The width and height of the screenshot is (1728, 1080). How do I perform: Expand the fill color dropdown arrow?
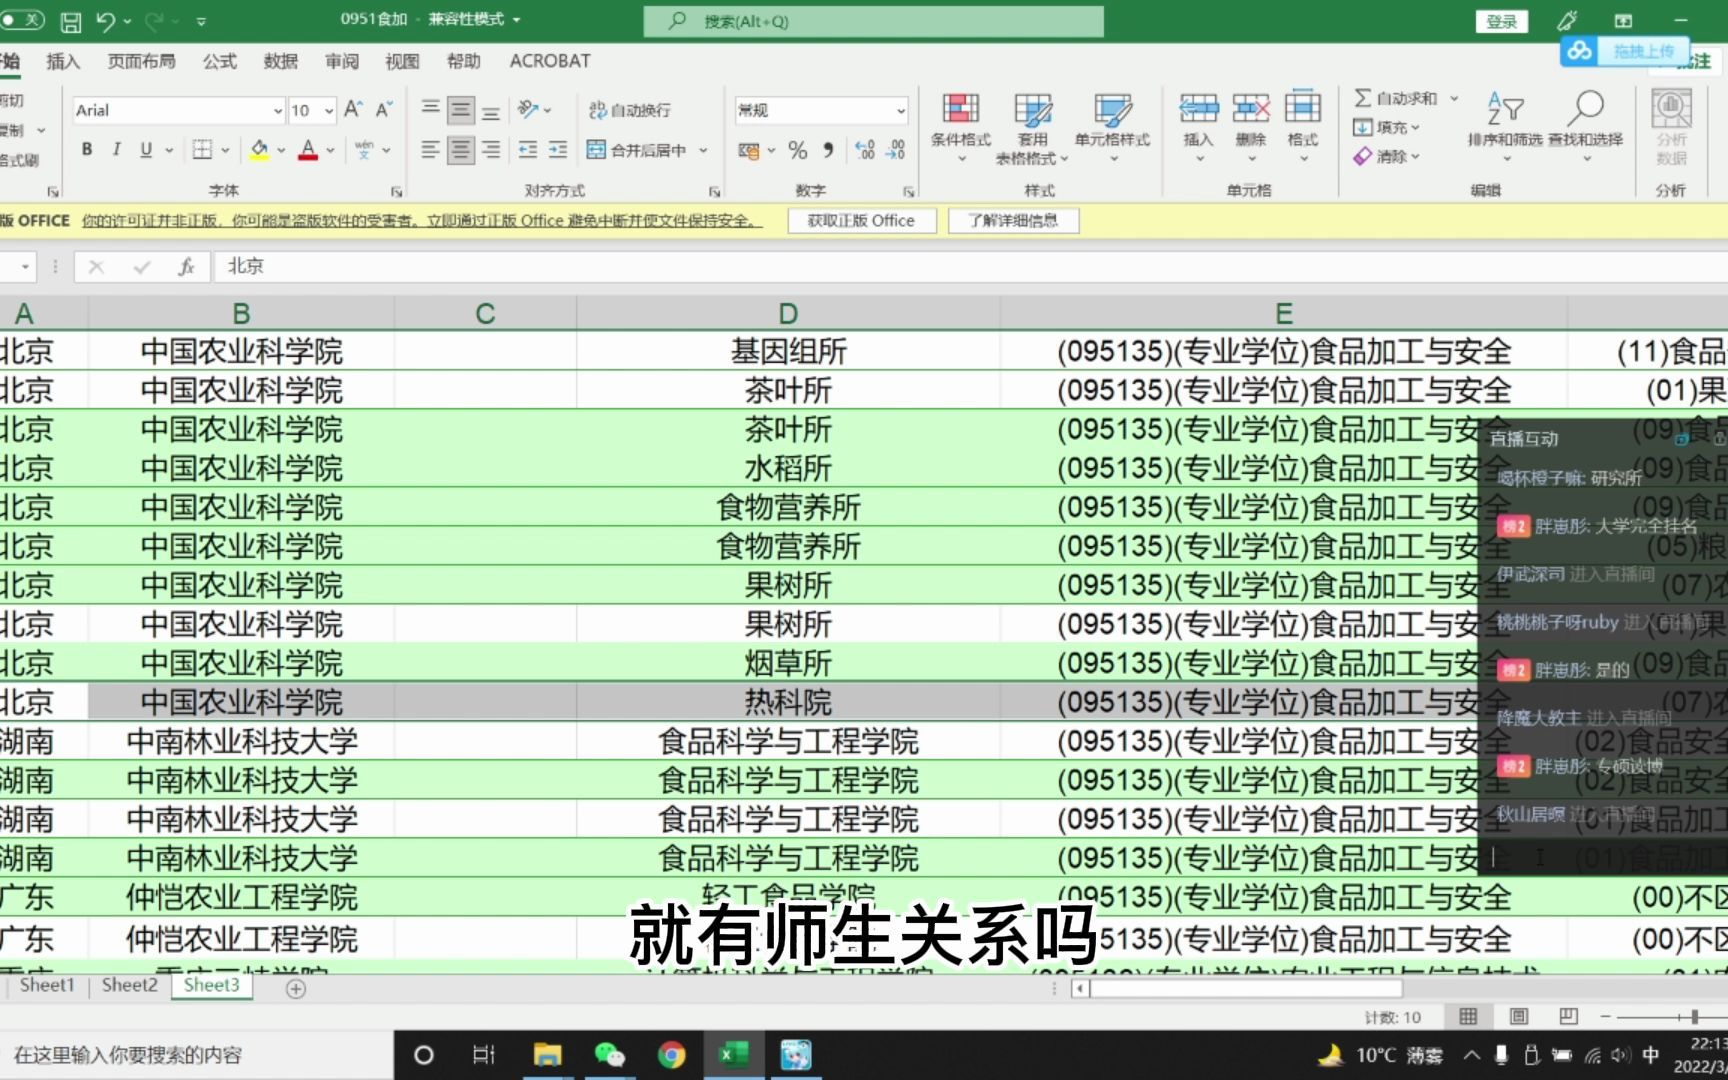pyautogui.click(x=281, y=151)
